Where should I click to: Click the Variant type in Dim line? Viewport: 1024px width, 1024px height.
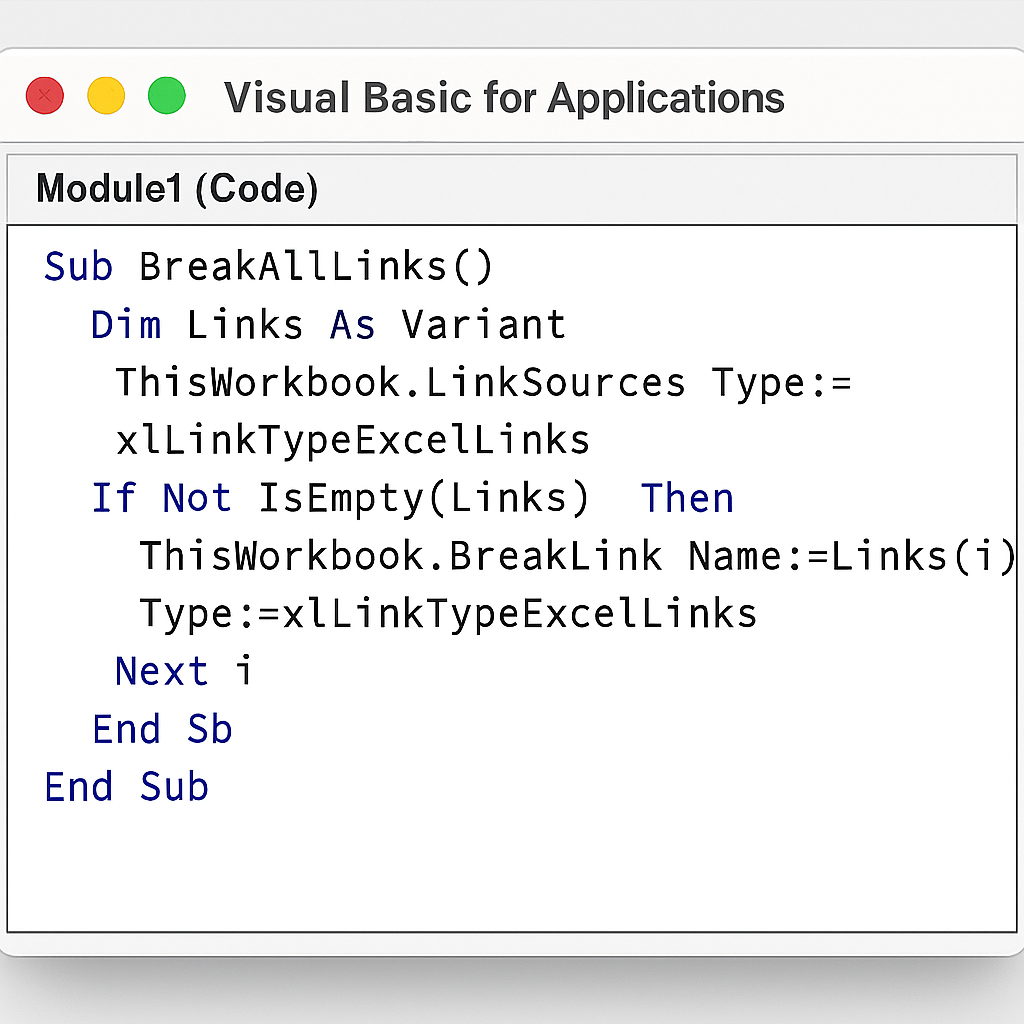(484, 325)
